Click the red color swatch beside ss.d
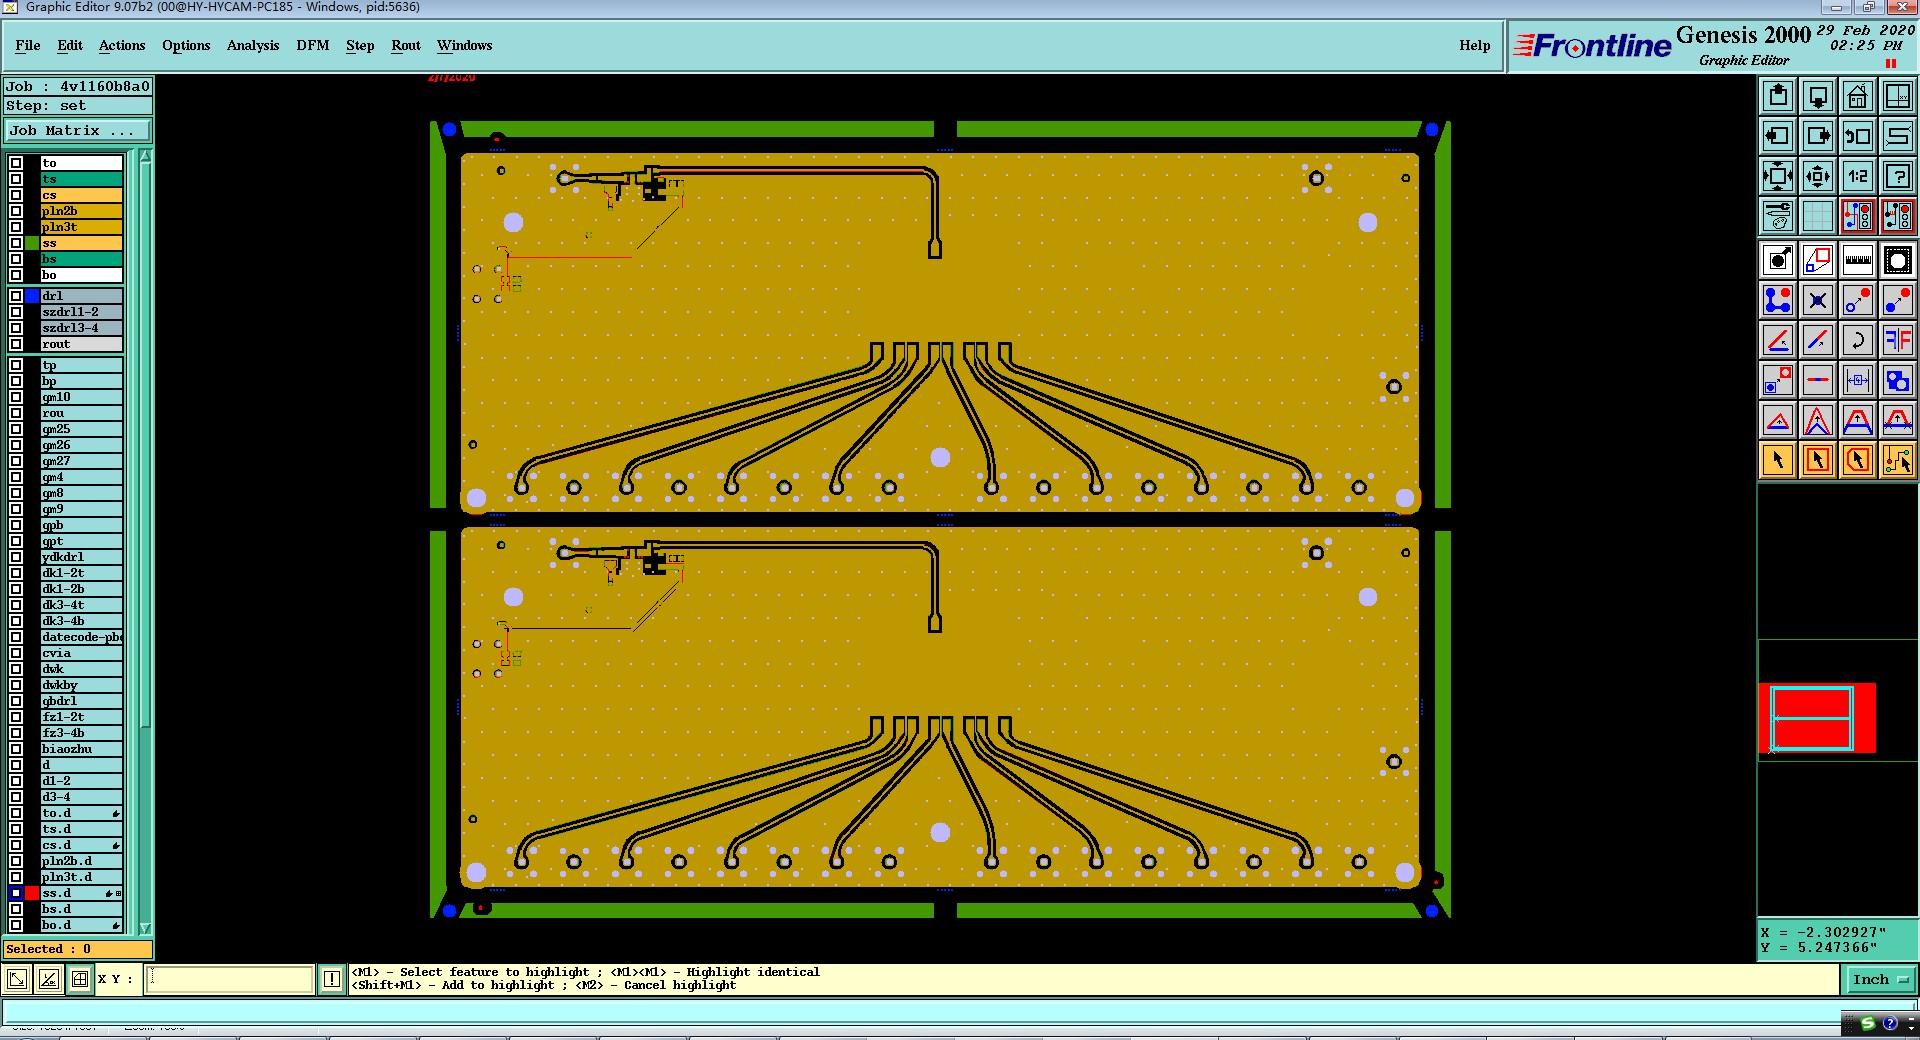This screenshot has height=1040, width=1920. tap(32, 893)
